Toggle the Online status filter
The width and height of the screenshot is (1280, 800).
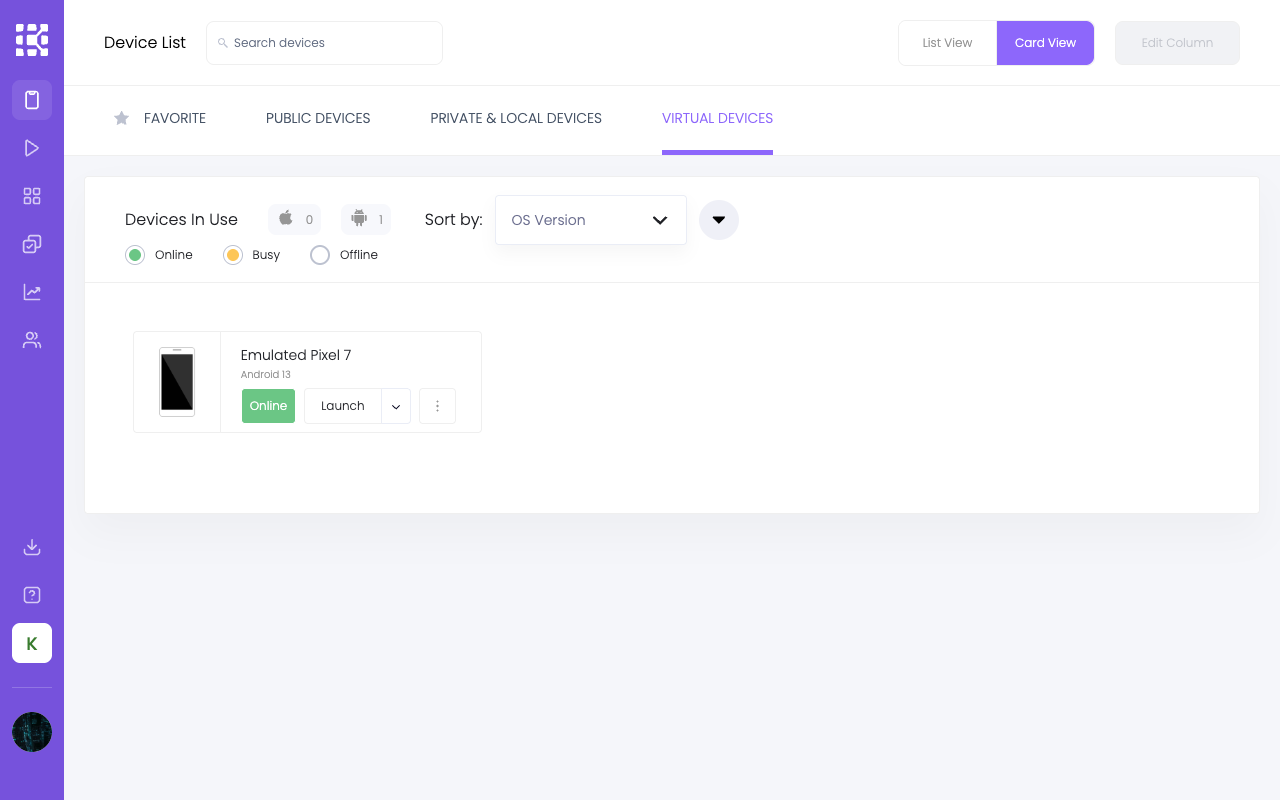tap(135, 255)
